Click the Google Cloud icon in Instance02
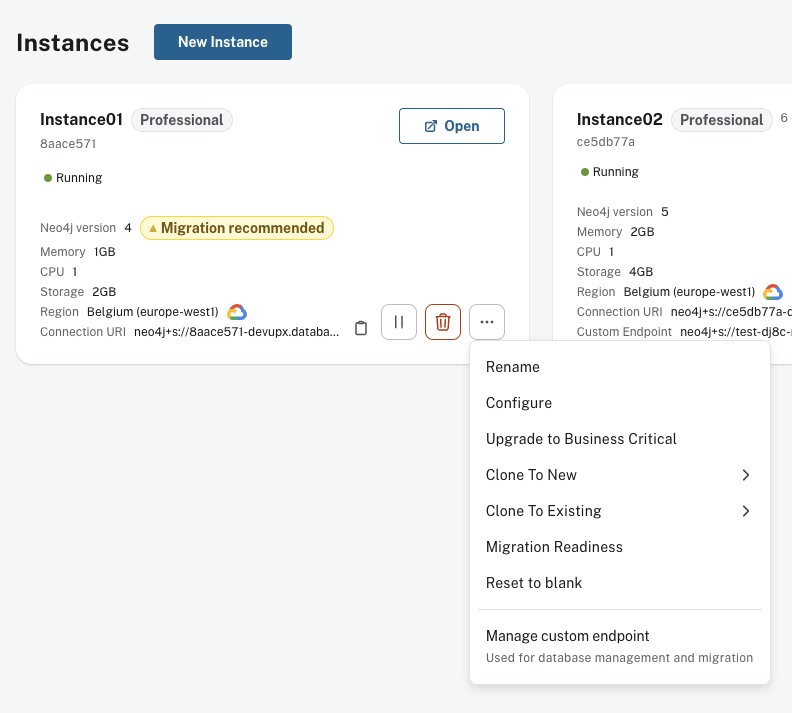Viewport: 792px width, 713px height. pyautogui.click(x=773, y=292)
